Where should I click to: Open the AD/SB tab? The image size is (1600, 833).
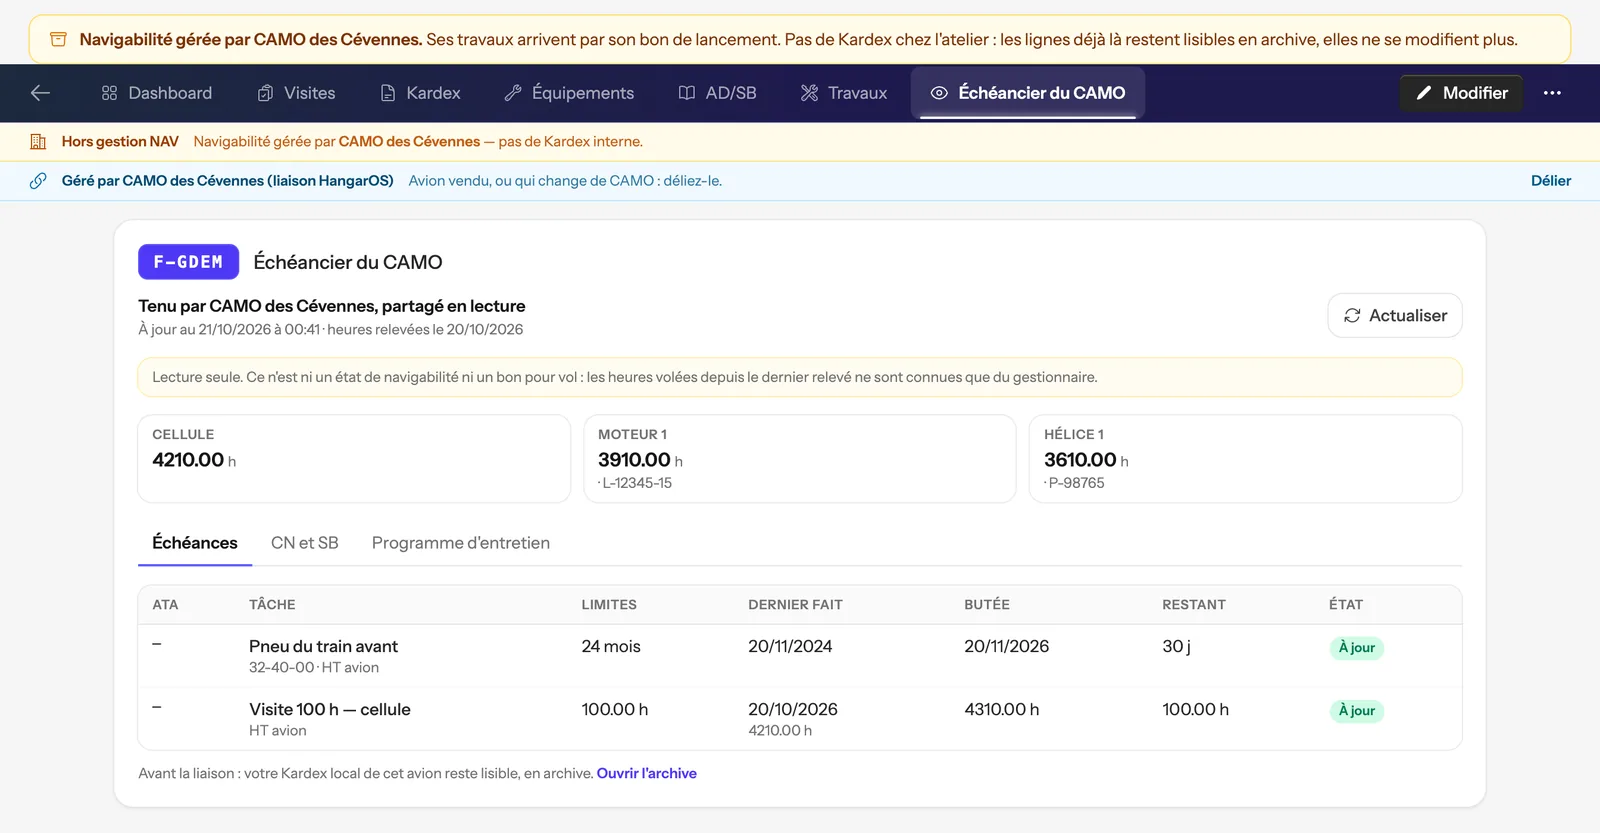pyautogui.click(x=717, y=93)
